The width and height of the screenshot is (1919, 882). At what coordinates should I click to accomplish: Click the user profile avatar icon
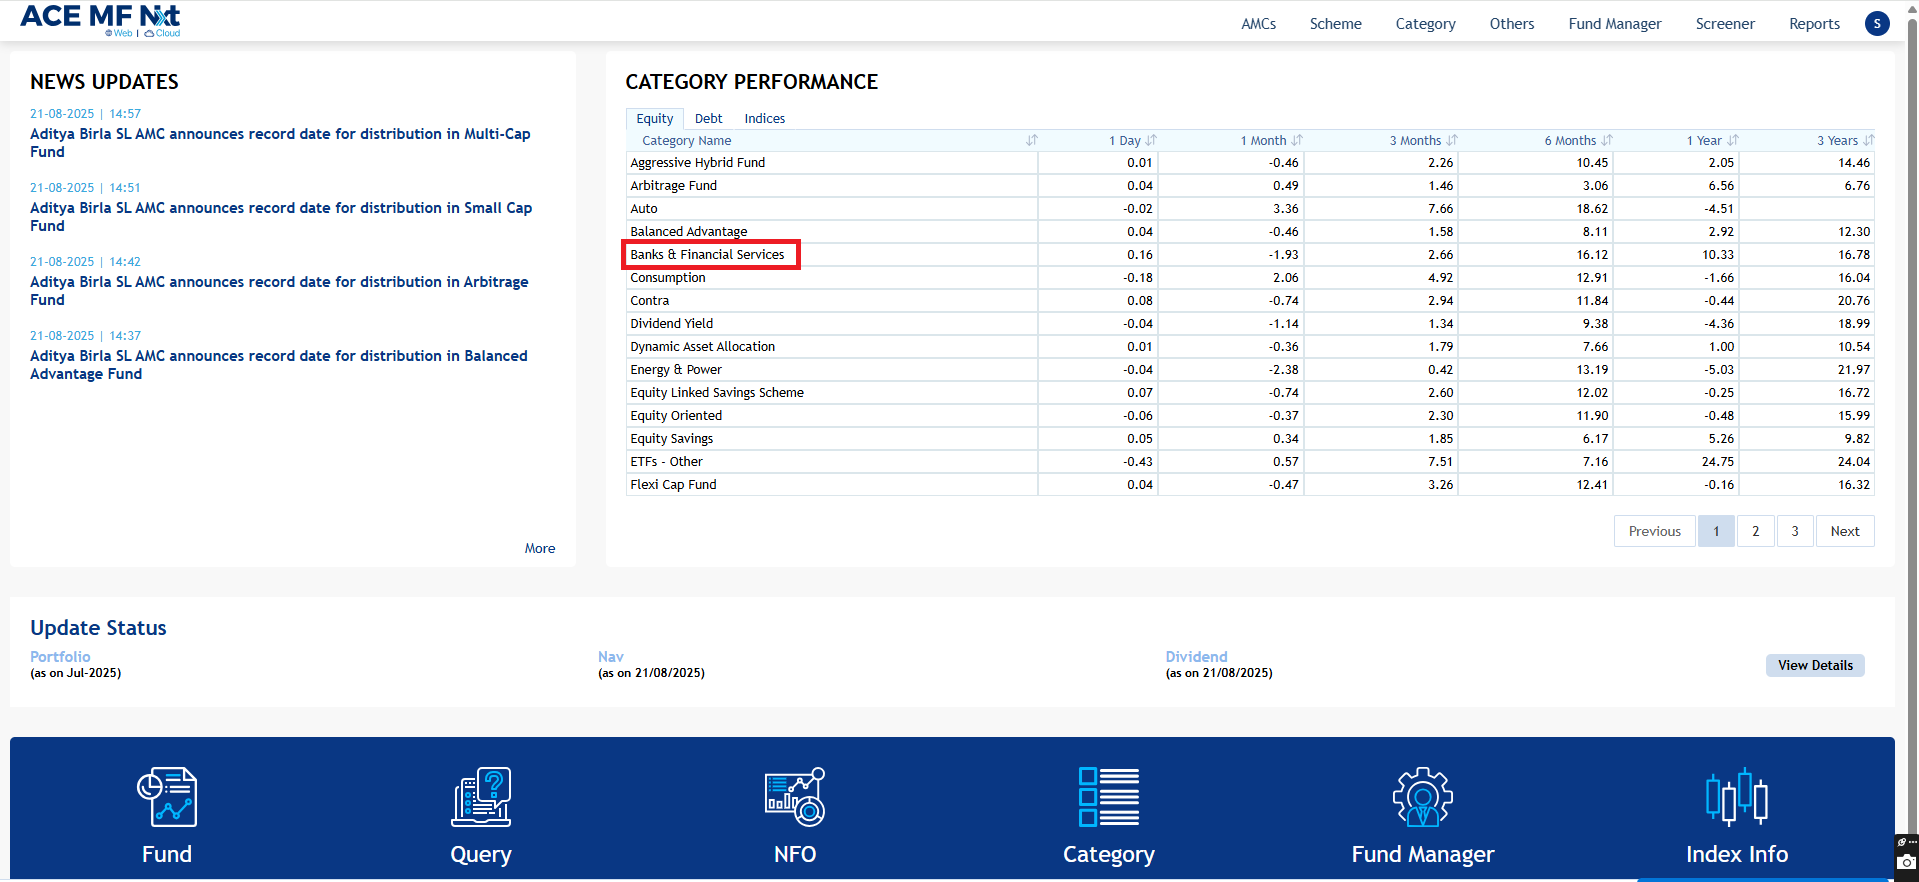(x=1877, y=23)
